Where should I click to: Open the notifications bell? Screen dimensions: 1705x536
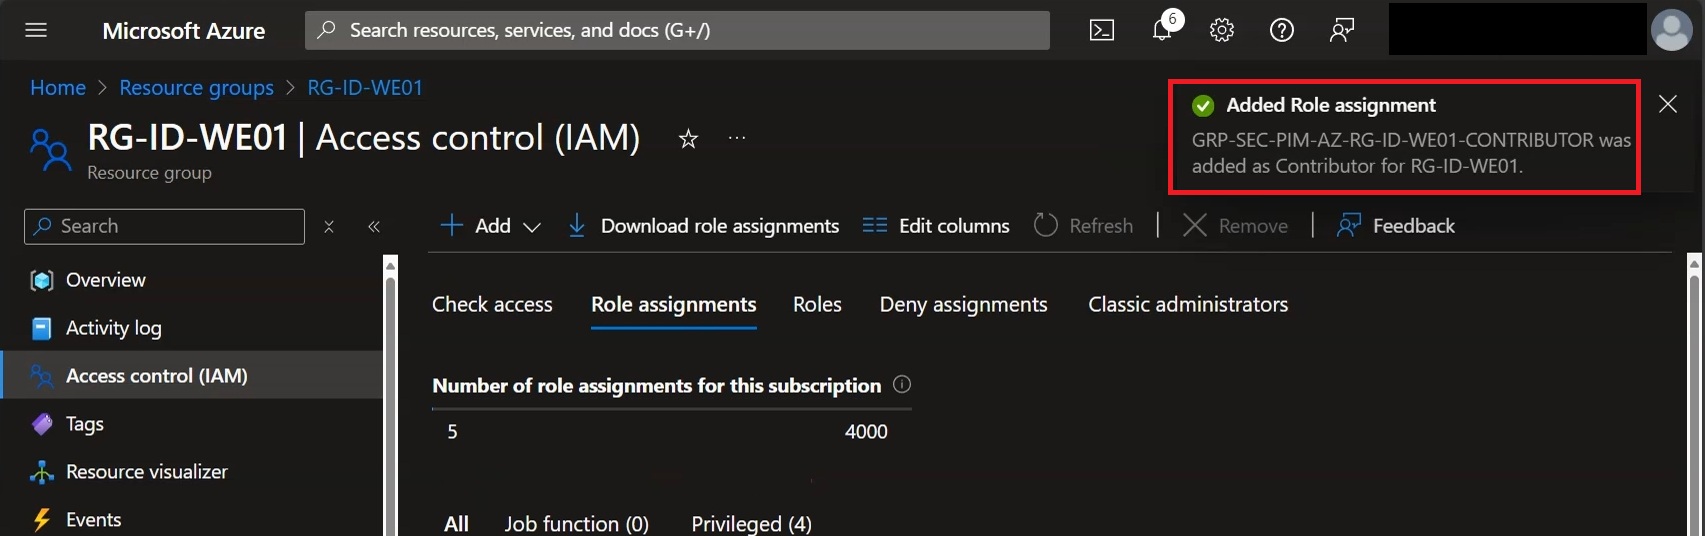point(1163,28)
